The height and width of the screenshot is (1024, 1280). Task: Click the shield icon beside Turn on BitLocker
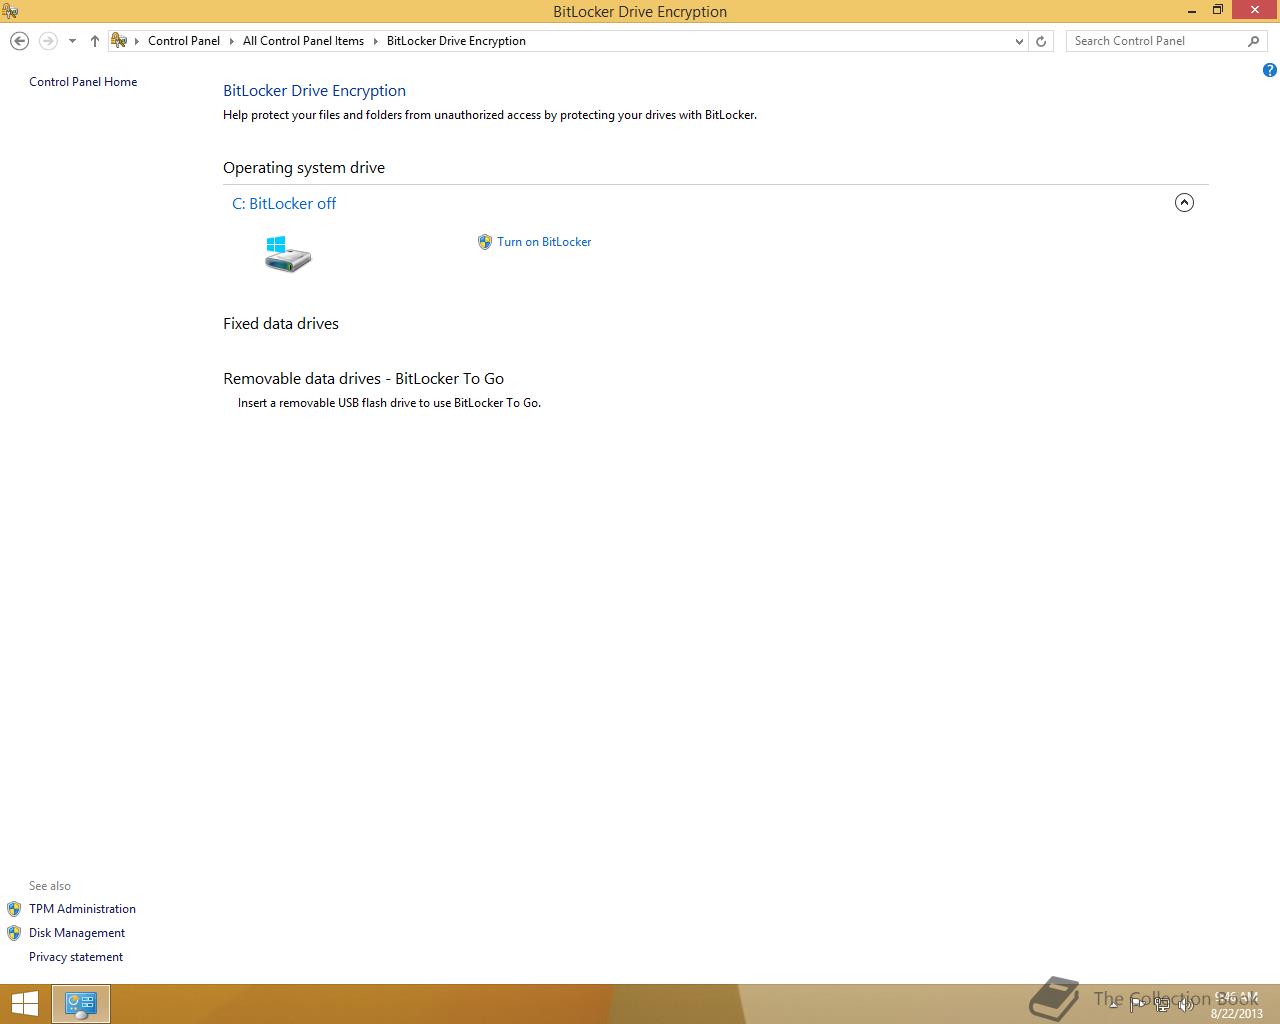coord(485,242)
